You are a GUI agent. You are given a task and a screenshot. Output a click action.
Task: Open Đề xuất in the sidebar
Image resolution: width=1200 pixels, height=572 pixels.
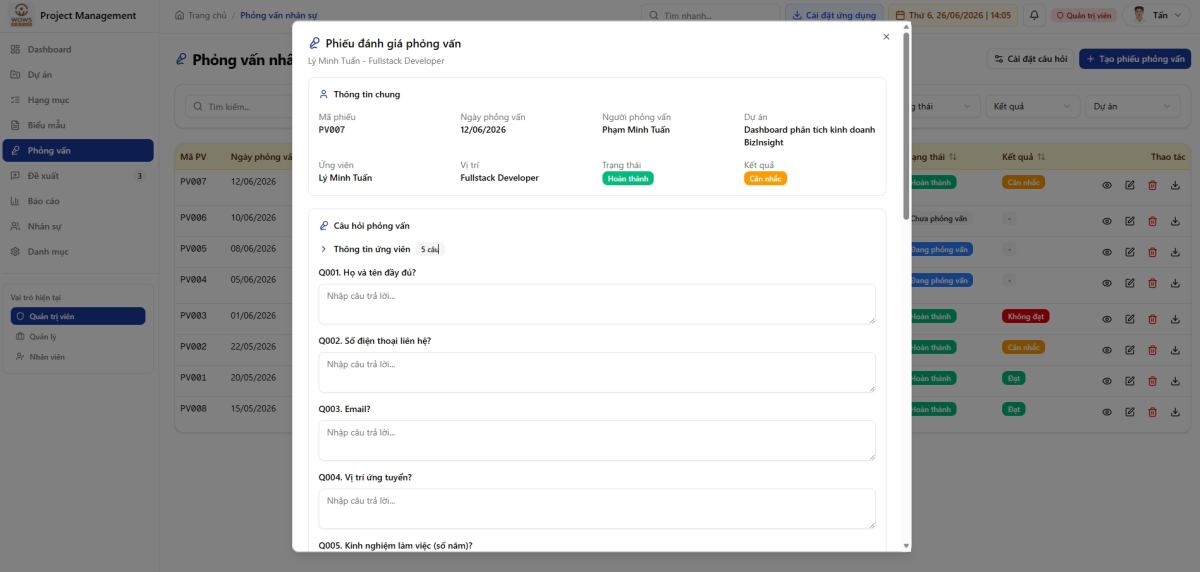coord(78,175)
